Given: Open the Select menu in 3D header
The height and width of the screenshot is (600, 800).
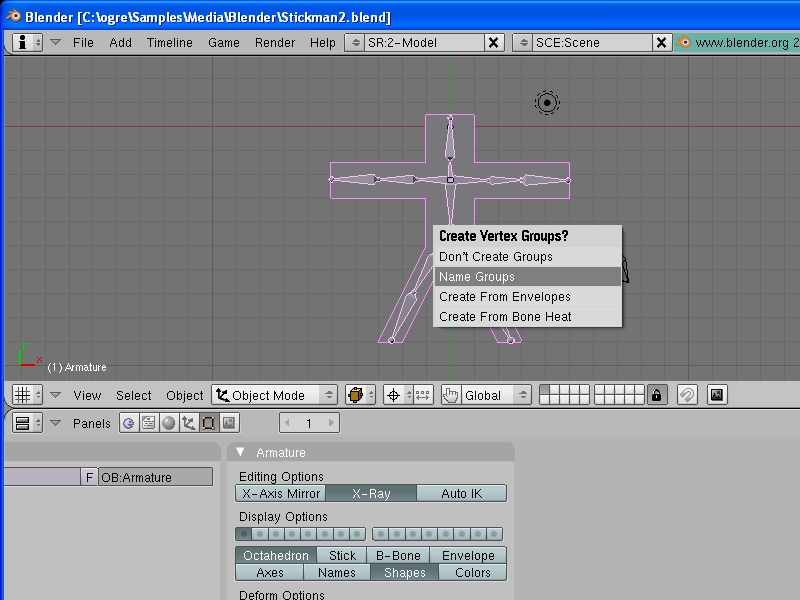Looking at the screenshot, I should pyautogui.click(x=133, y=395).
